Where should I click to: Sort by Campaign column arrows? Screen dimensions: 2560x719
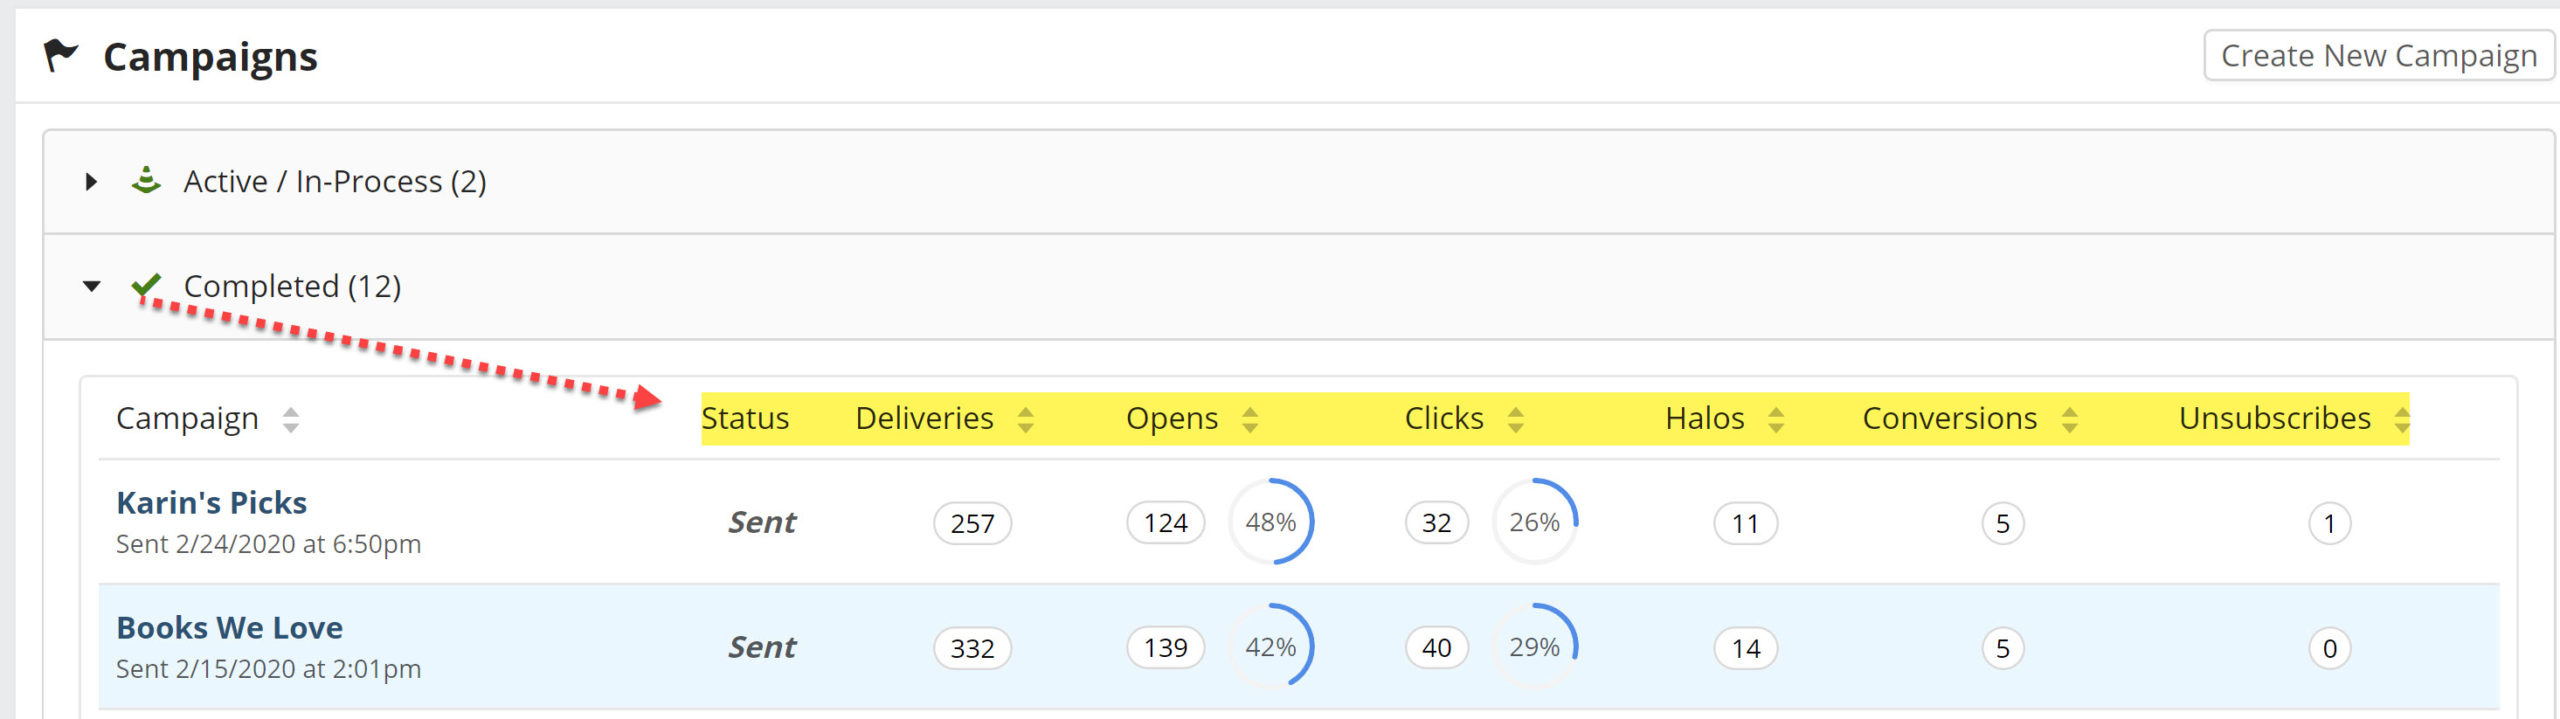pos(290,419)
